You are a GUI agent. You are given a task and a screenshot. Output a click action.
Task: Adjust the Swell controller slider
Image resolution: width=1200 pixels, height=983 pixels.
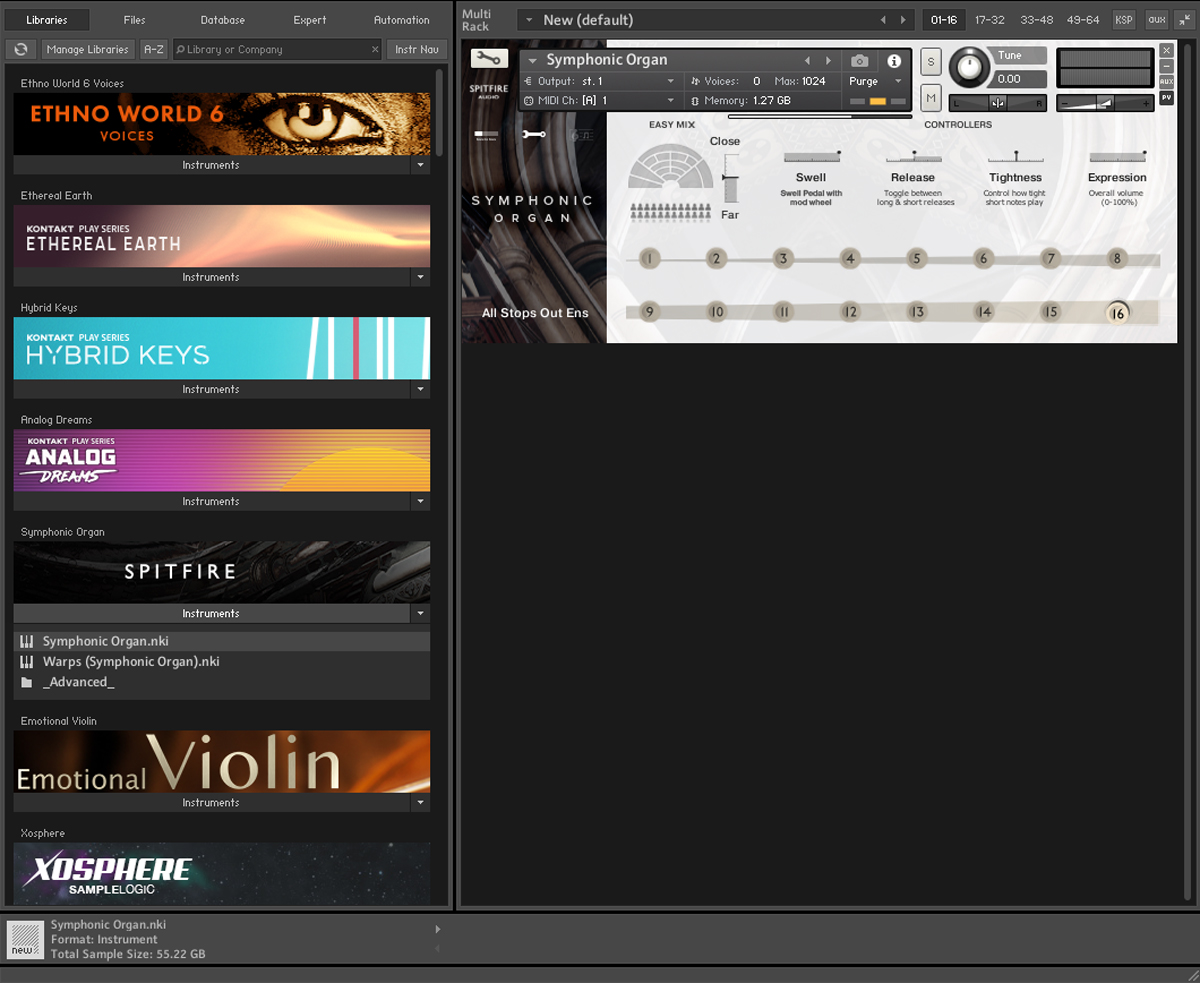click(811, 157)
